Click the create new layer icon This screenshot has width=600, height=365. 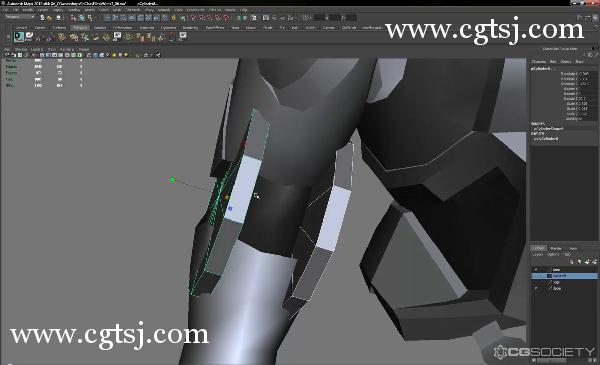587,262
